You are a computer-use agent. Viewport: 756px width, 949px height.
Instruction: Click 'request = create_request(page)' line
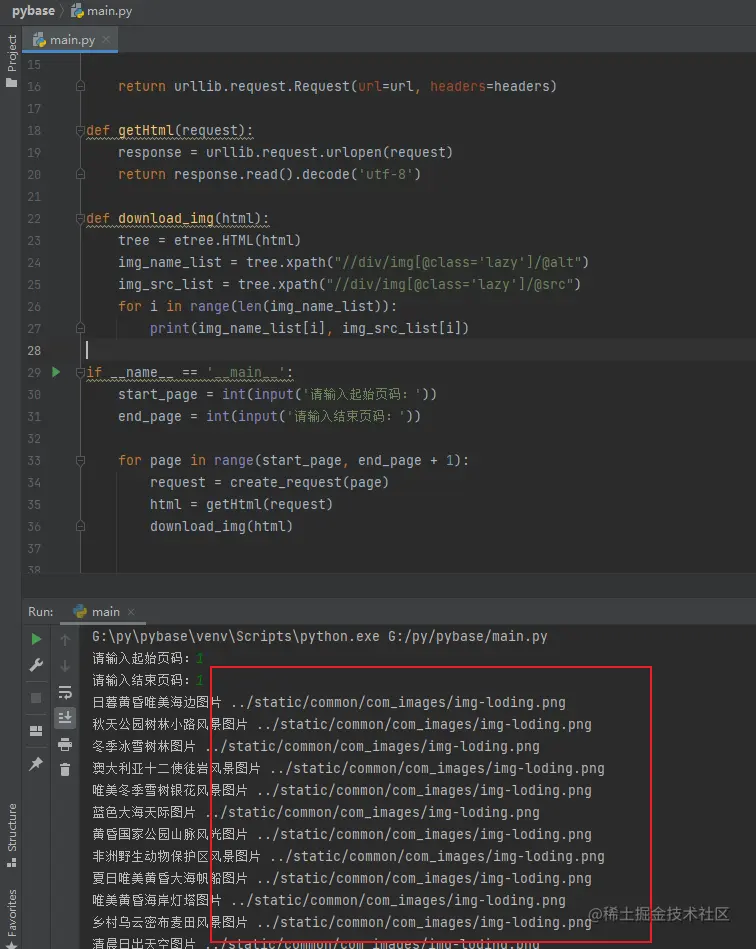(x=269, y=482)
